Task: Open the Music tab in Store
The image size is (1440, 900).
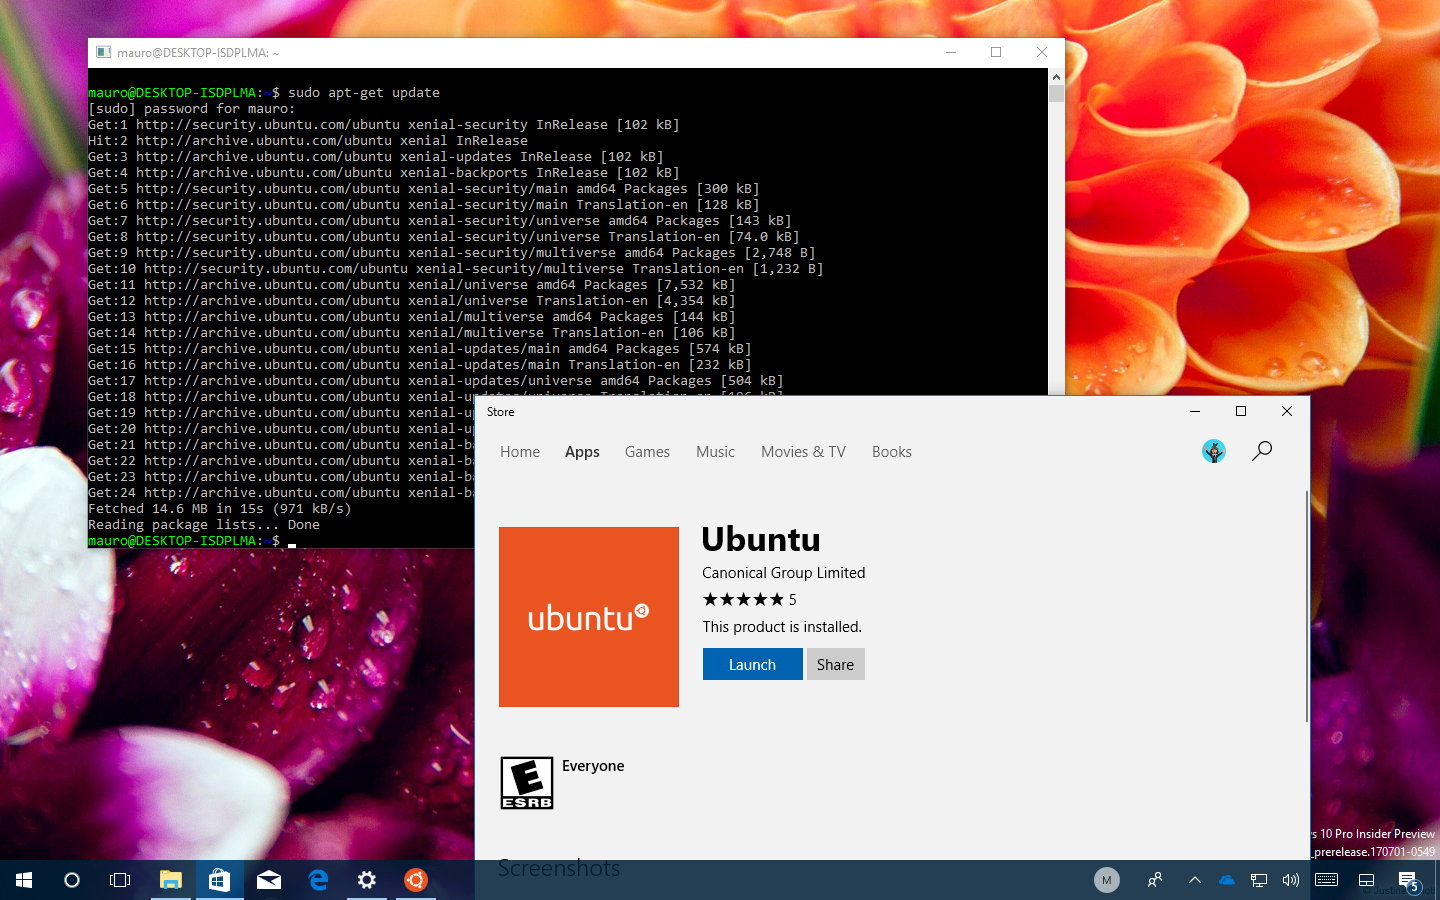Action: click(715, 452)
